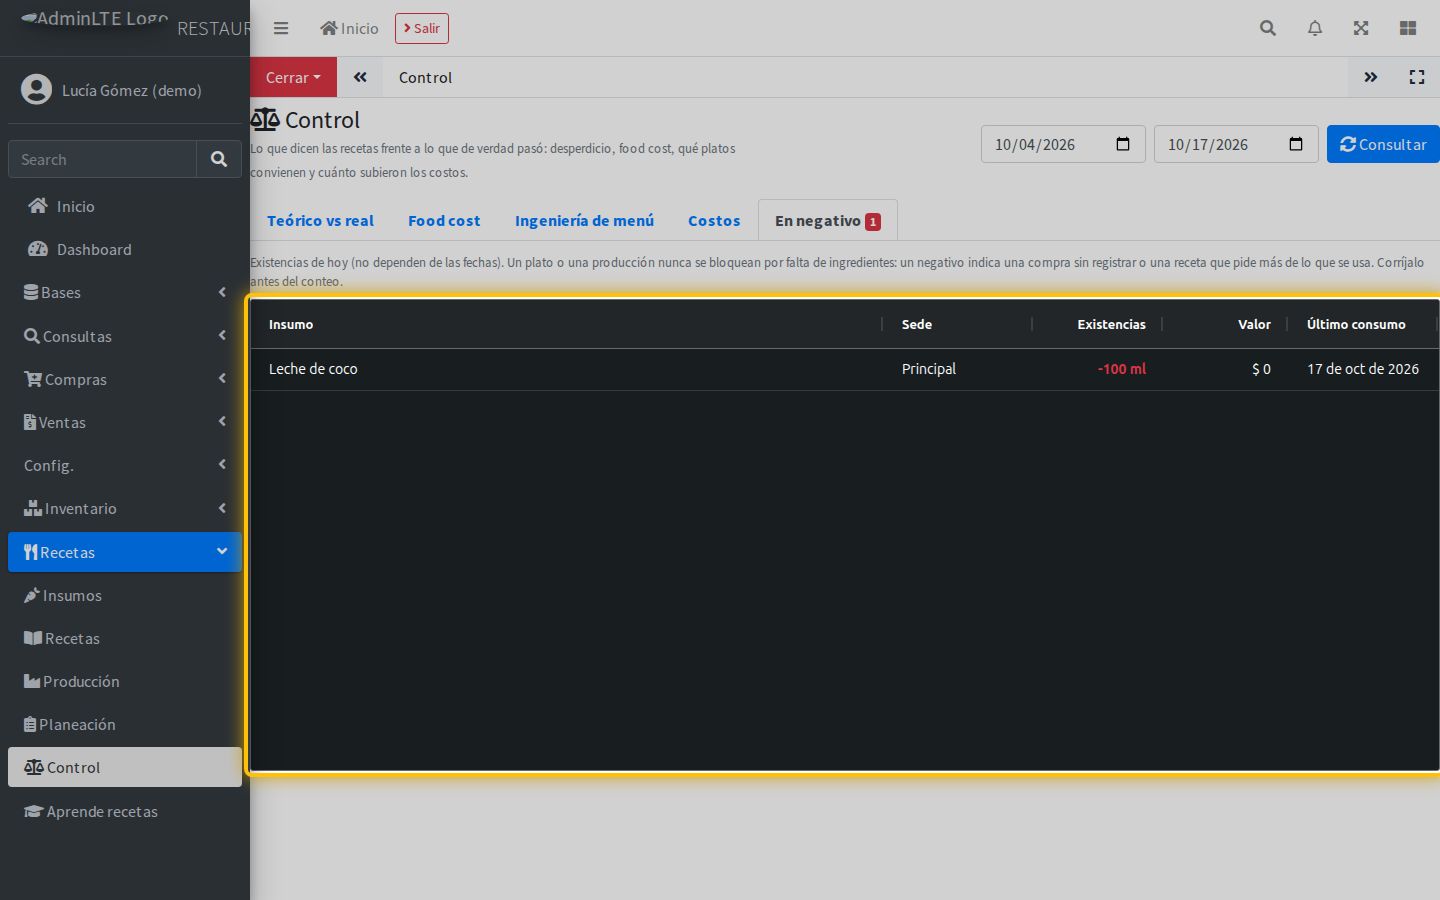Image resolution: width=1440 pixels, height=900 pixels.
Task: Open the grid control sidebar icon
Action: pyautogui.click(x=1408, y=28)
